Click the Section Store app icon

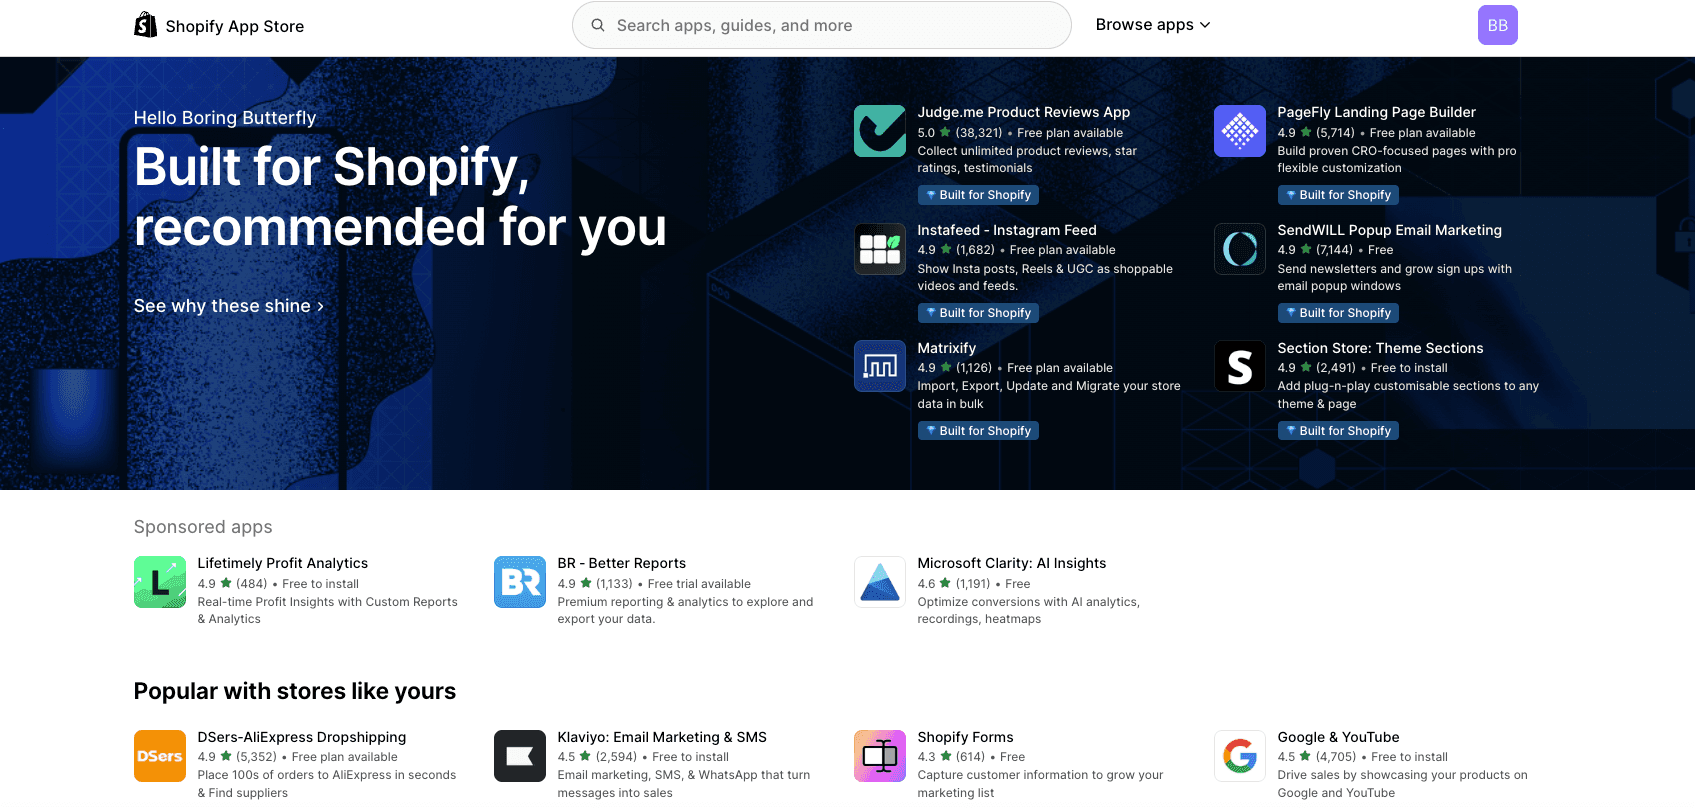tap(1240, 366)
